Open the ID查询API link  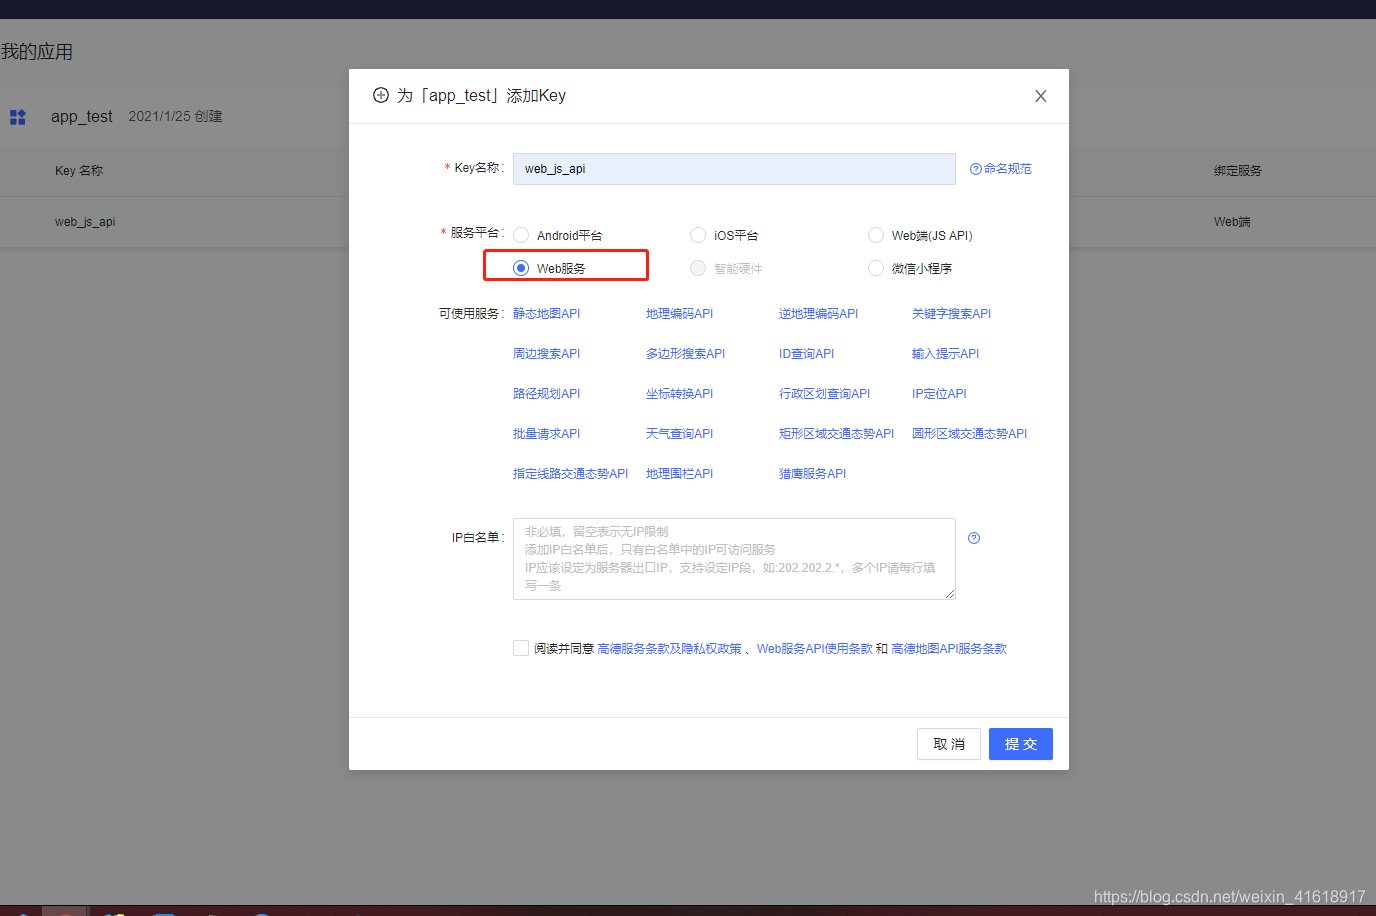pyautogui.click(x=806, y=354)
